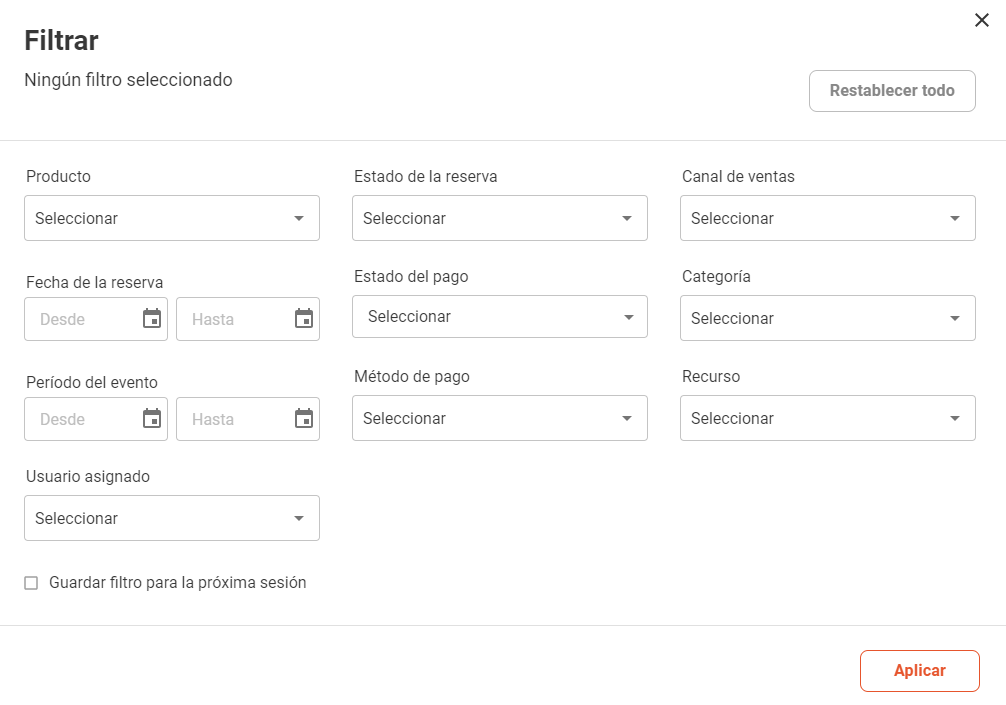This screenshot has width=1006, height=705.
Task: Open calendar for Período del evento Desde
Action: pyautogui.click(x=152, y=419)
